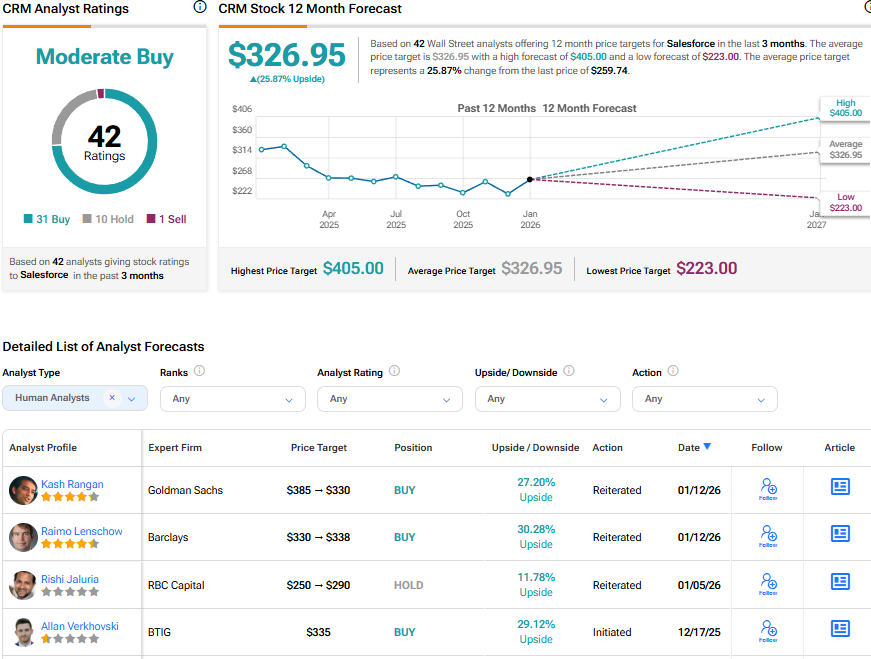This screenshot has height=659, width=871.
Task: Follow analyst Rishi Jaluria
Action: (768, 584)
